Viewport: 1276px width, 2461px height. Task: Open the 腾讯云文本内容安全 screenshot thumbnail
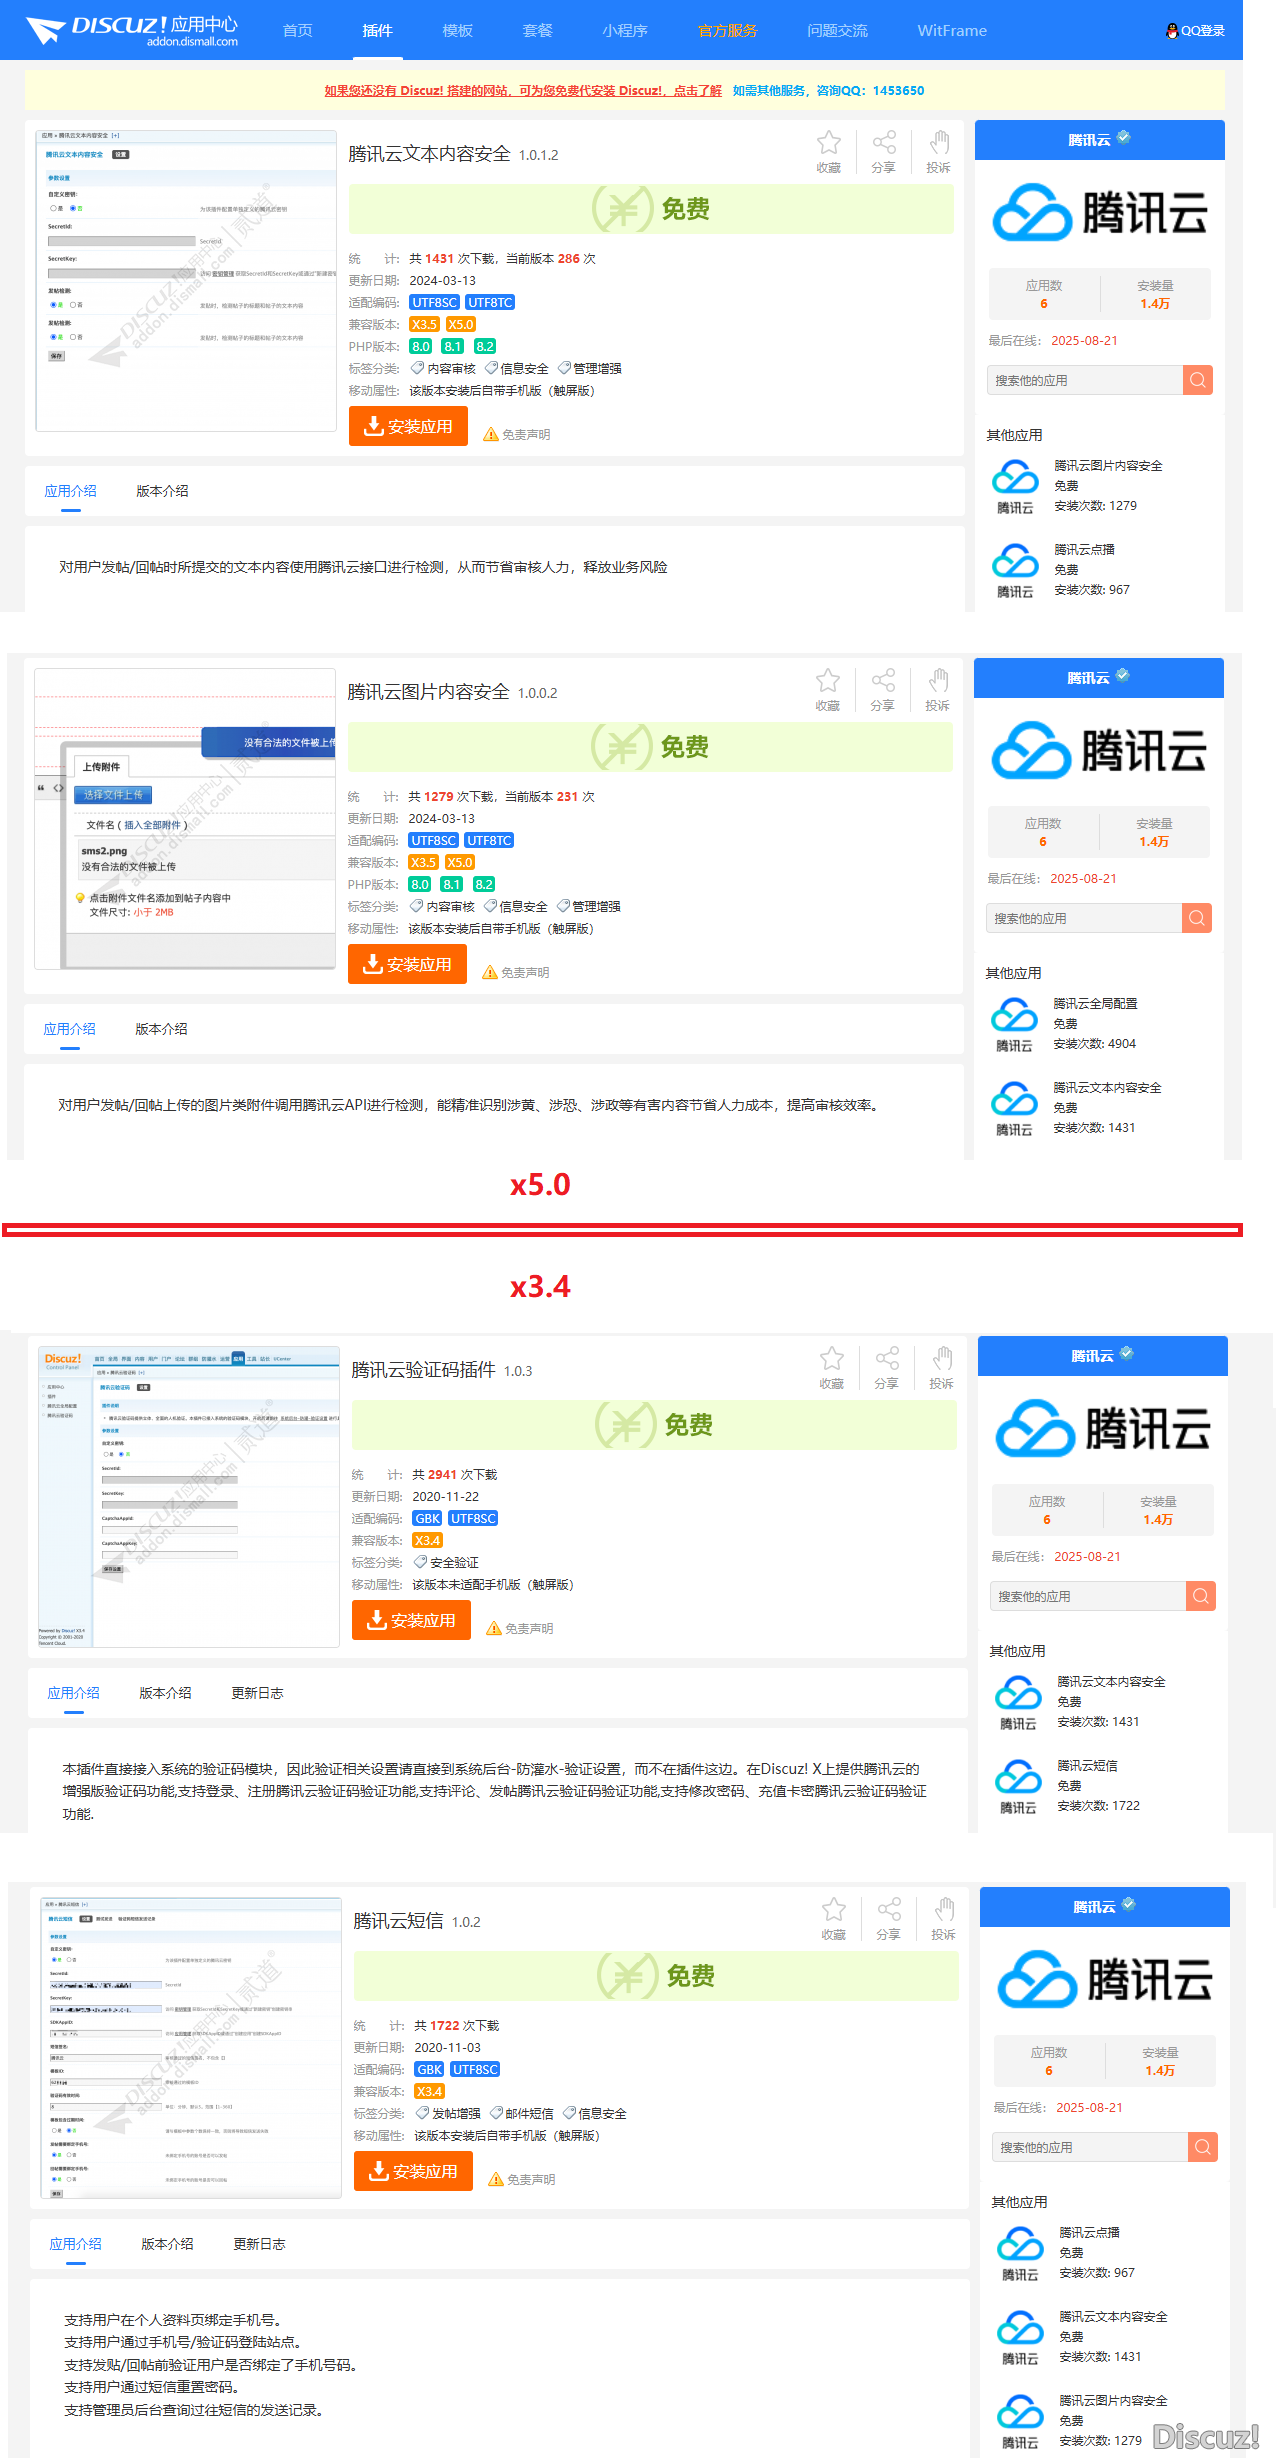tap(186, 280)
